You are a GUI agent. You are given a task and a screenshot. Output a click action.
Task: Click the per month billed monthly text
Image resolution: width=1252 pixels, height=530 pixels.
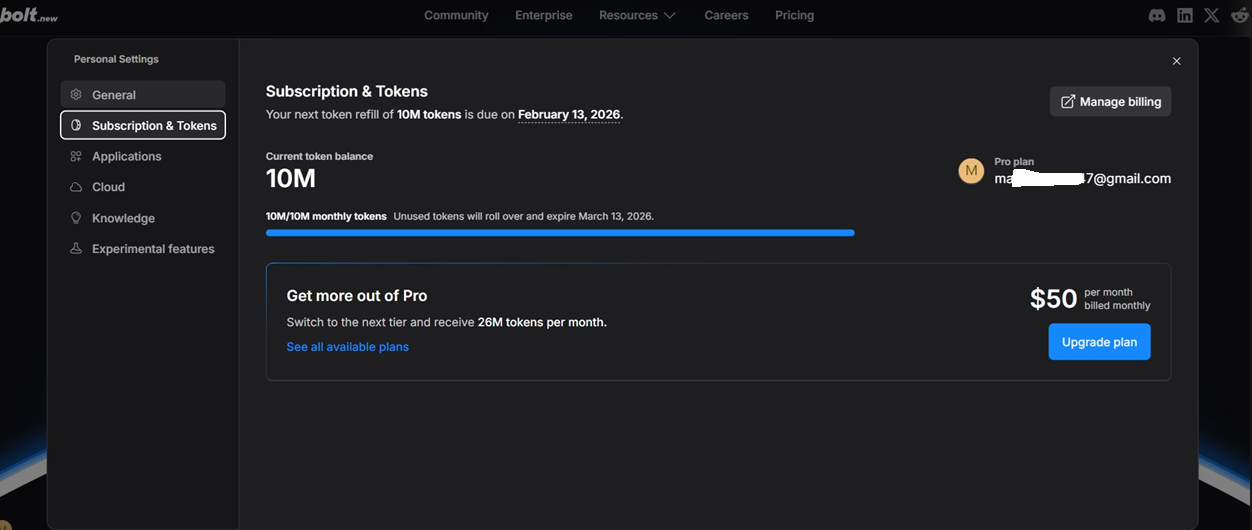[x=1117, y=299]
